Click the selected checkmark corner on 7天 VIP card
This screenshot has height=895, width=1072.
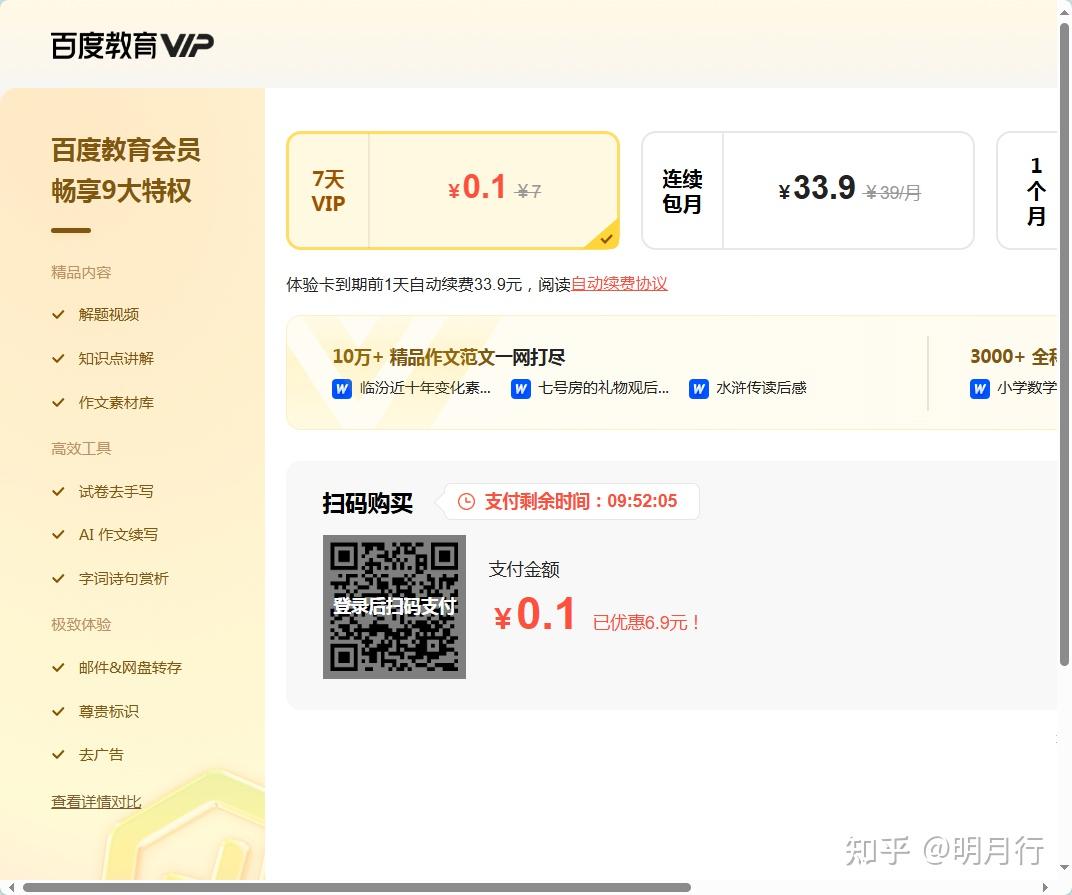coord(606,239)
